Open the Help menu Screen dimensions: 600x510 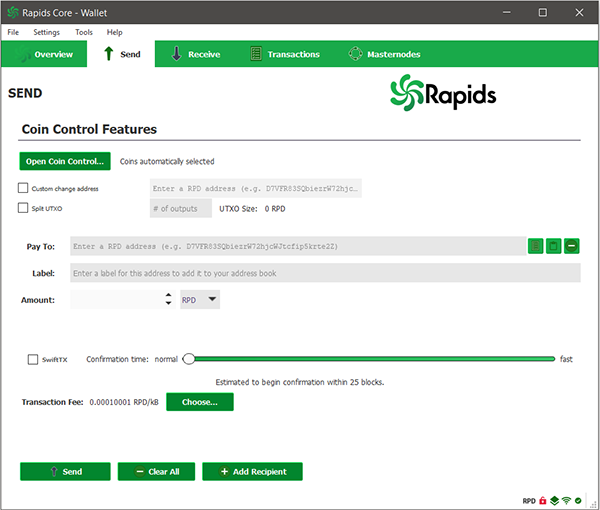[x=114, y=32]
